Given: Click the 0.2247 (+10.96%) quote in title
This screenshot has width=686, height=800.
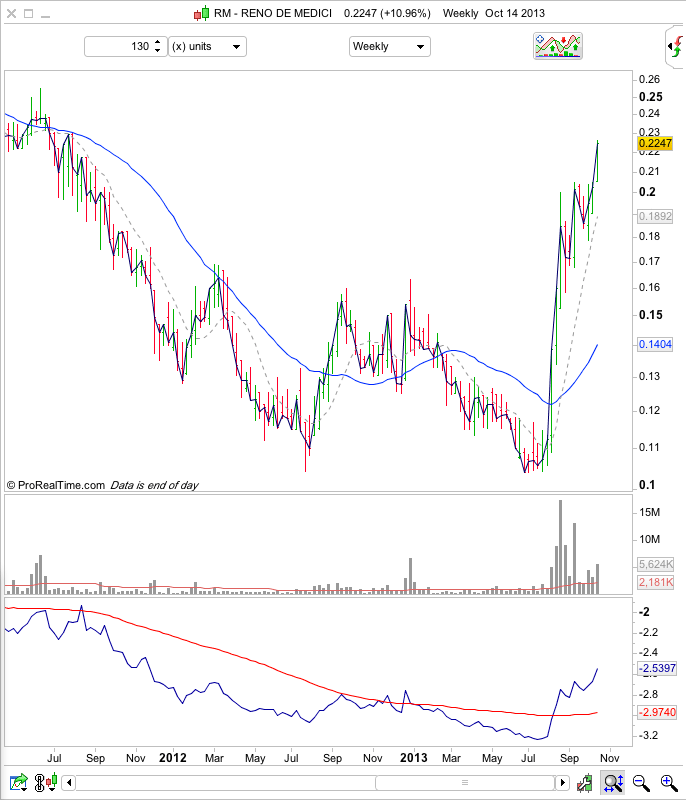Looking at the screenshot, I should click(387, 13).
